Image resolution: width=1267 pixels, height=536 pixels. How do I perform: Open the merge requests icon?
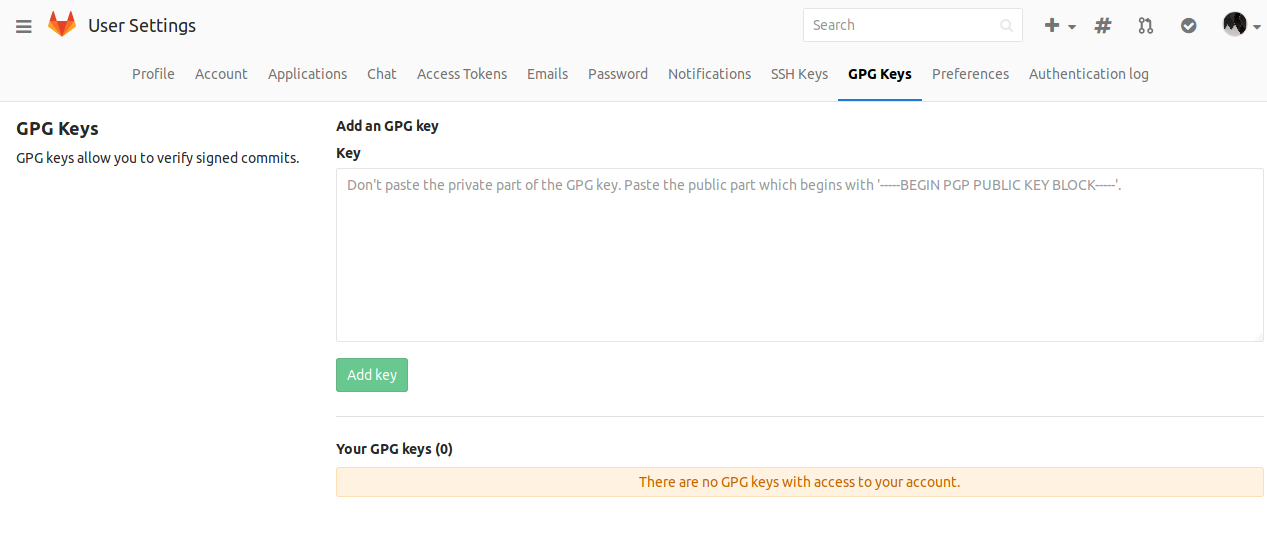coord(1145,26)
